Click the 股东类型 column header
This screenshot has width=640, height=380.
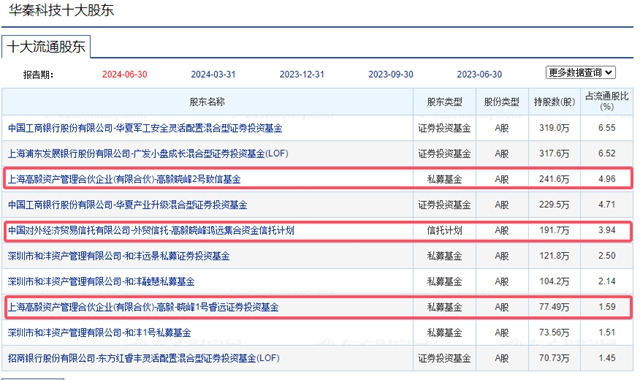[x=444, y=102]
